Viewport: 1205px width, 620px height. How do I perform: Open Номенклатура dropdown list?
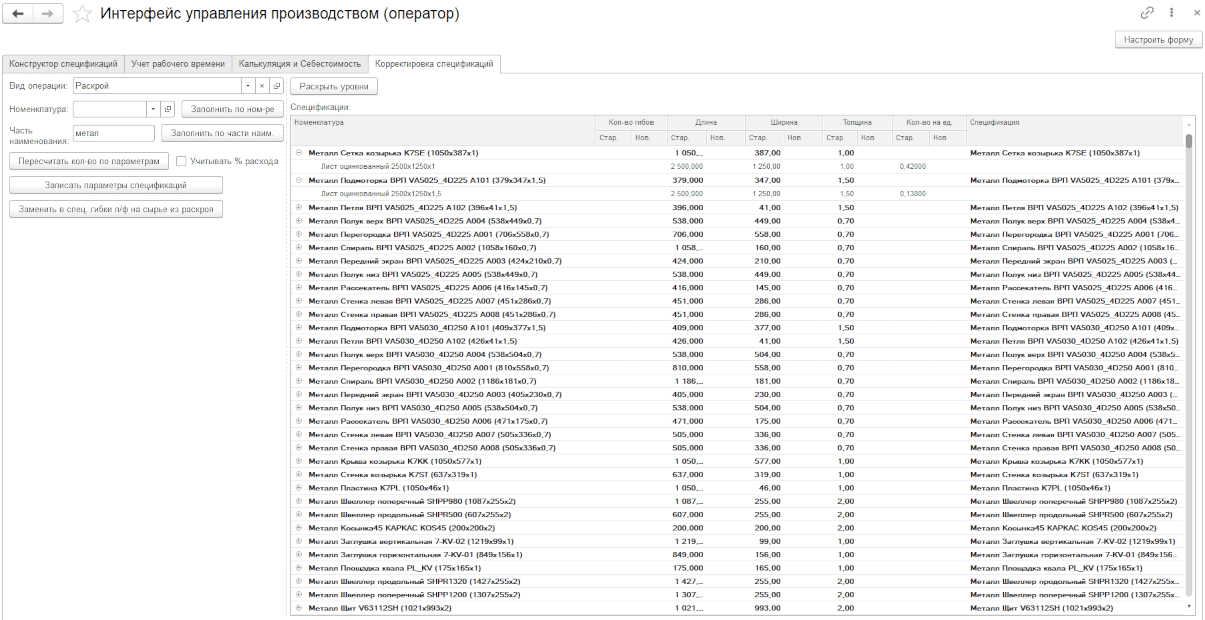pos(152,108)
